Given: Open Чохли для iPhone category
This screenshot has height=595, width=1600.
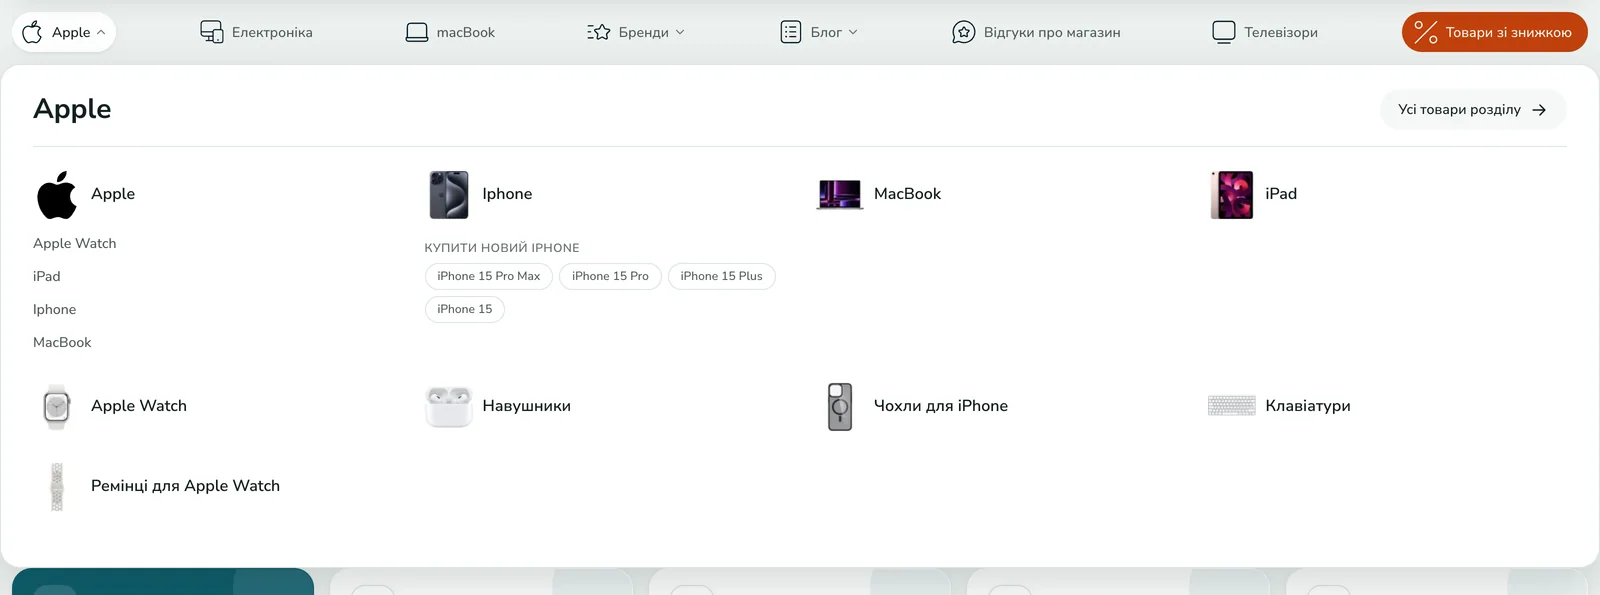Looking at the screenshot, I should pos(941,406).
